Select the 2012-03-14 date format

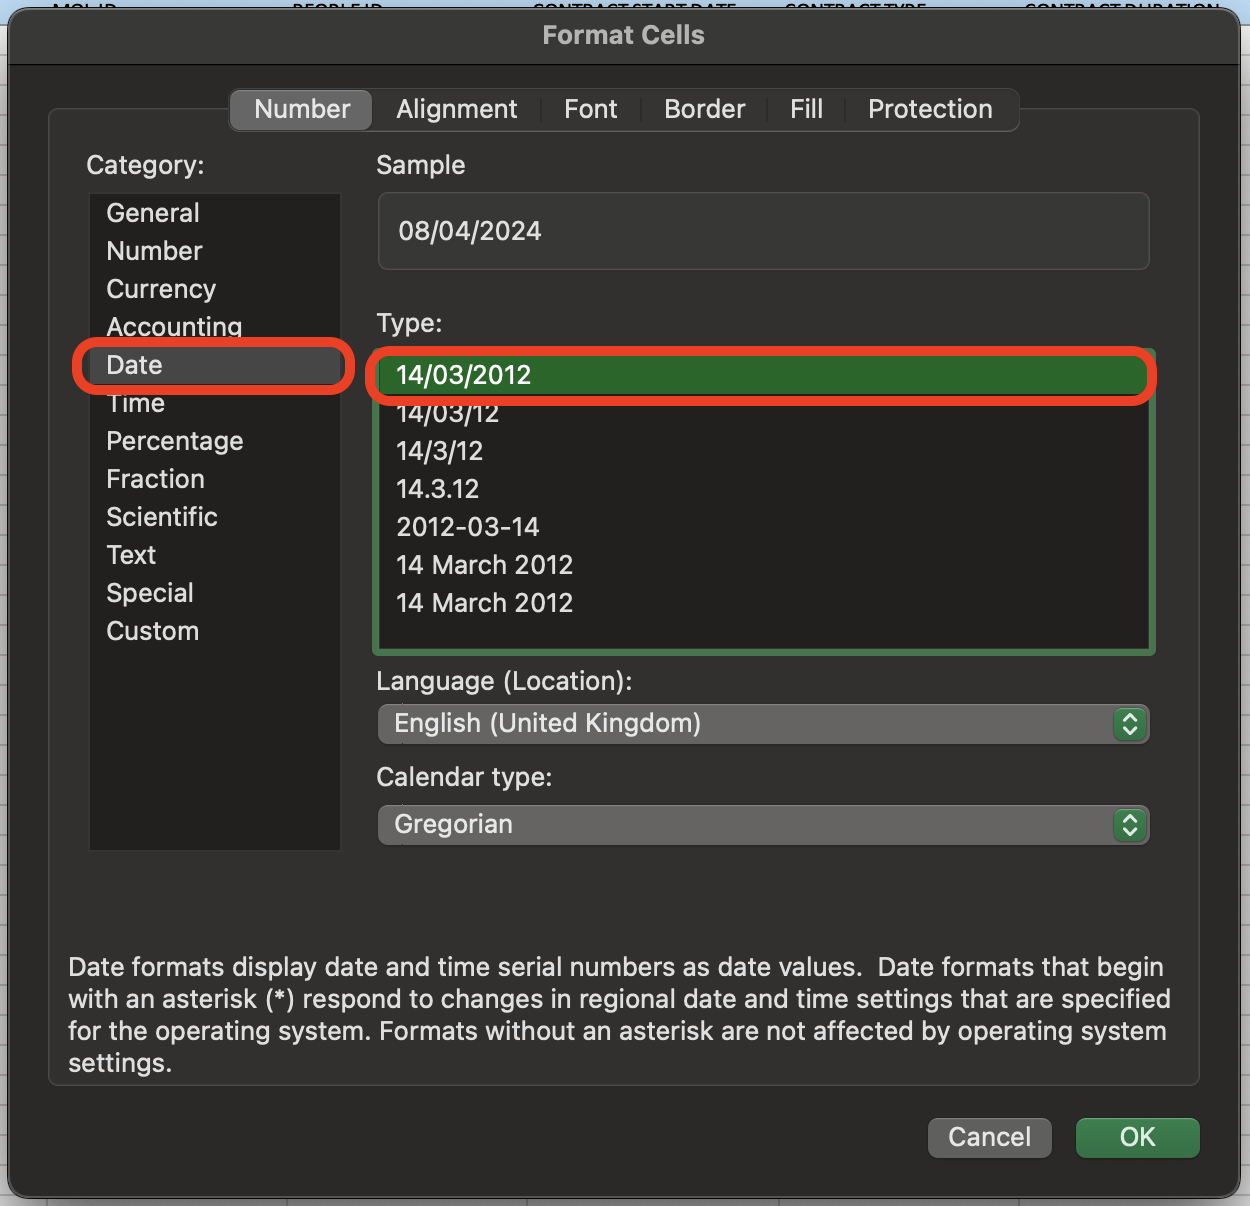click(467, 527)
